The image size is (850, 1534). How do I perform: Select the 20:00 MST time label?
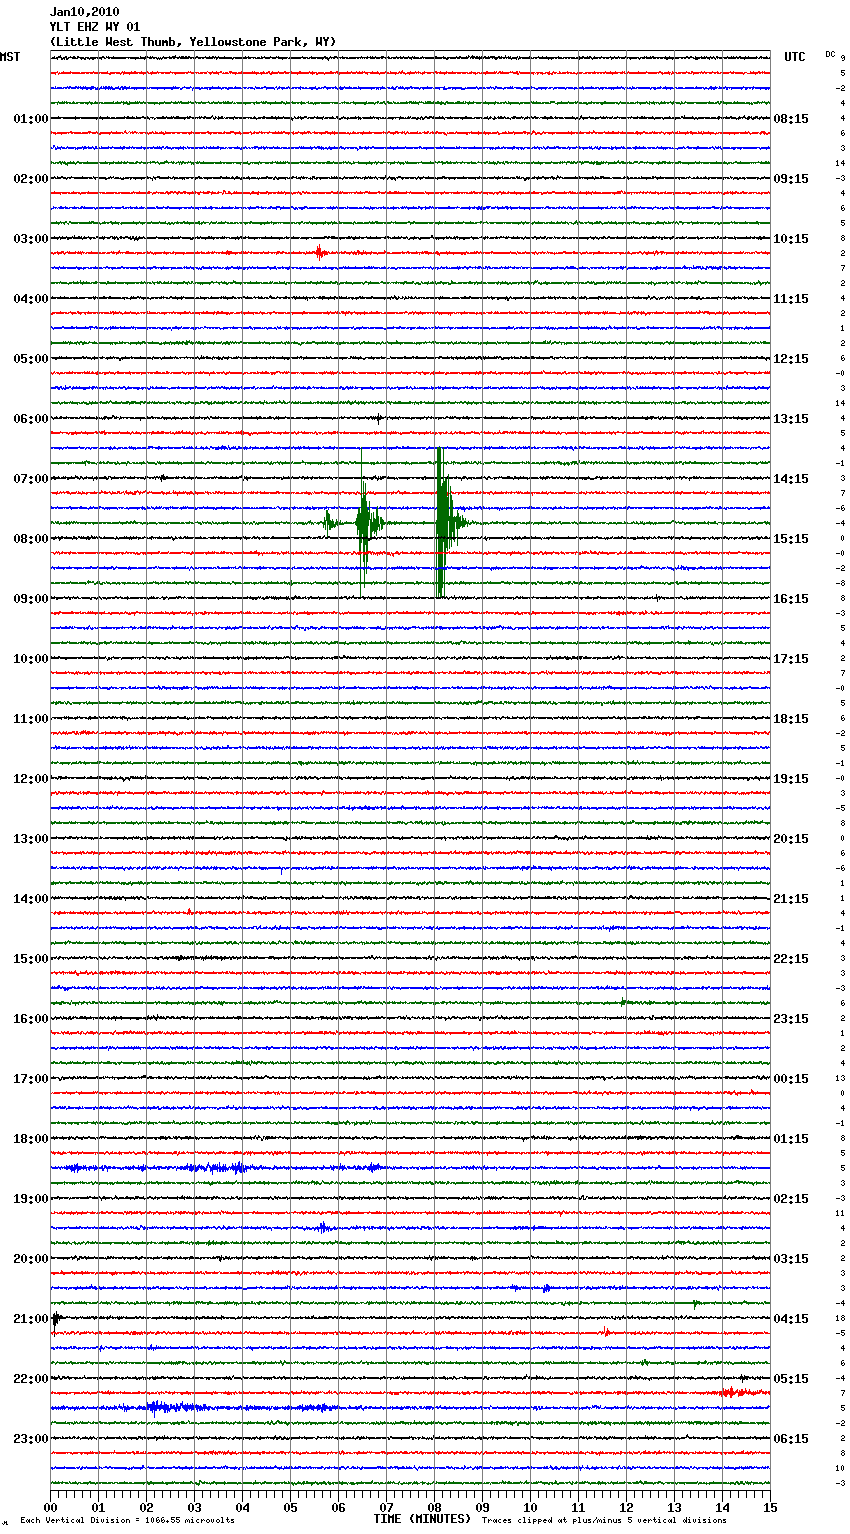[x=31, y=1259]
